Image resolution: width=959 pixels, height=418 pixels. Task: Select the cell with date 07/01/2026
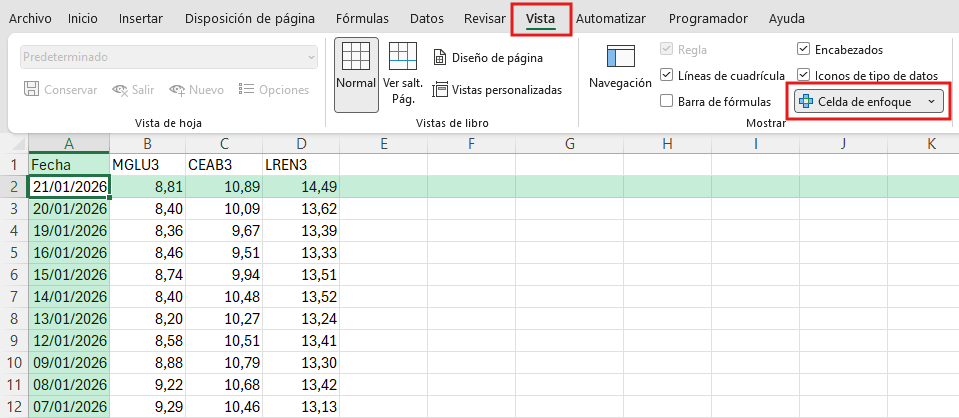point(69,406)
